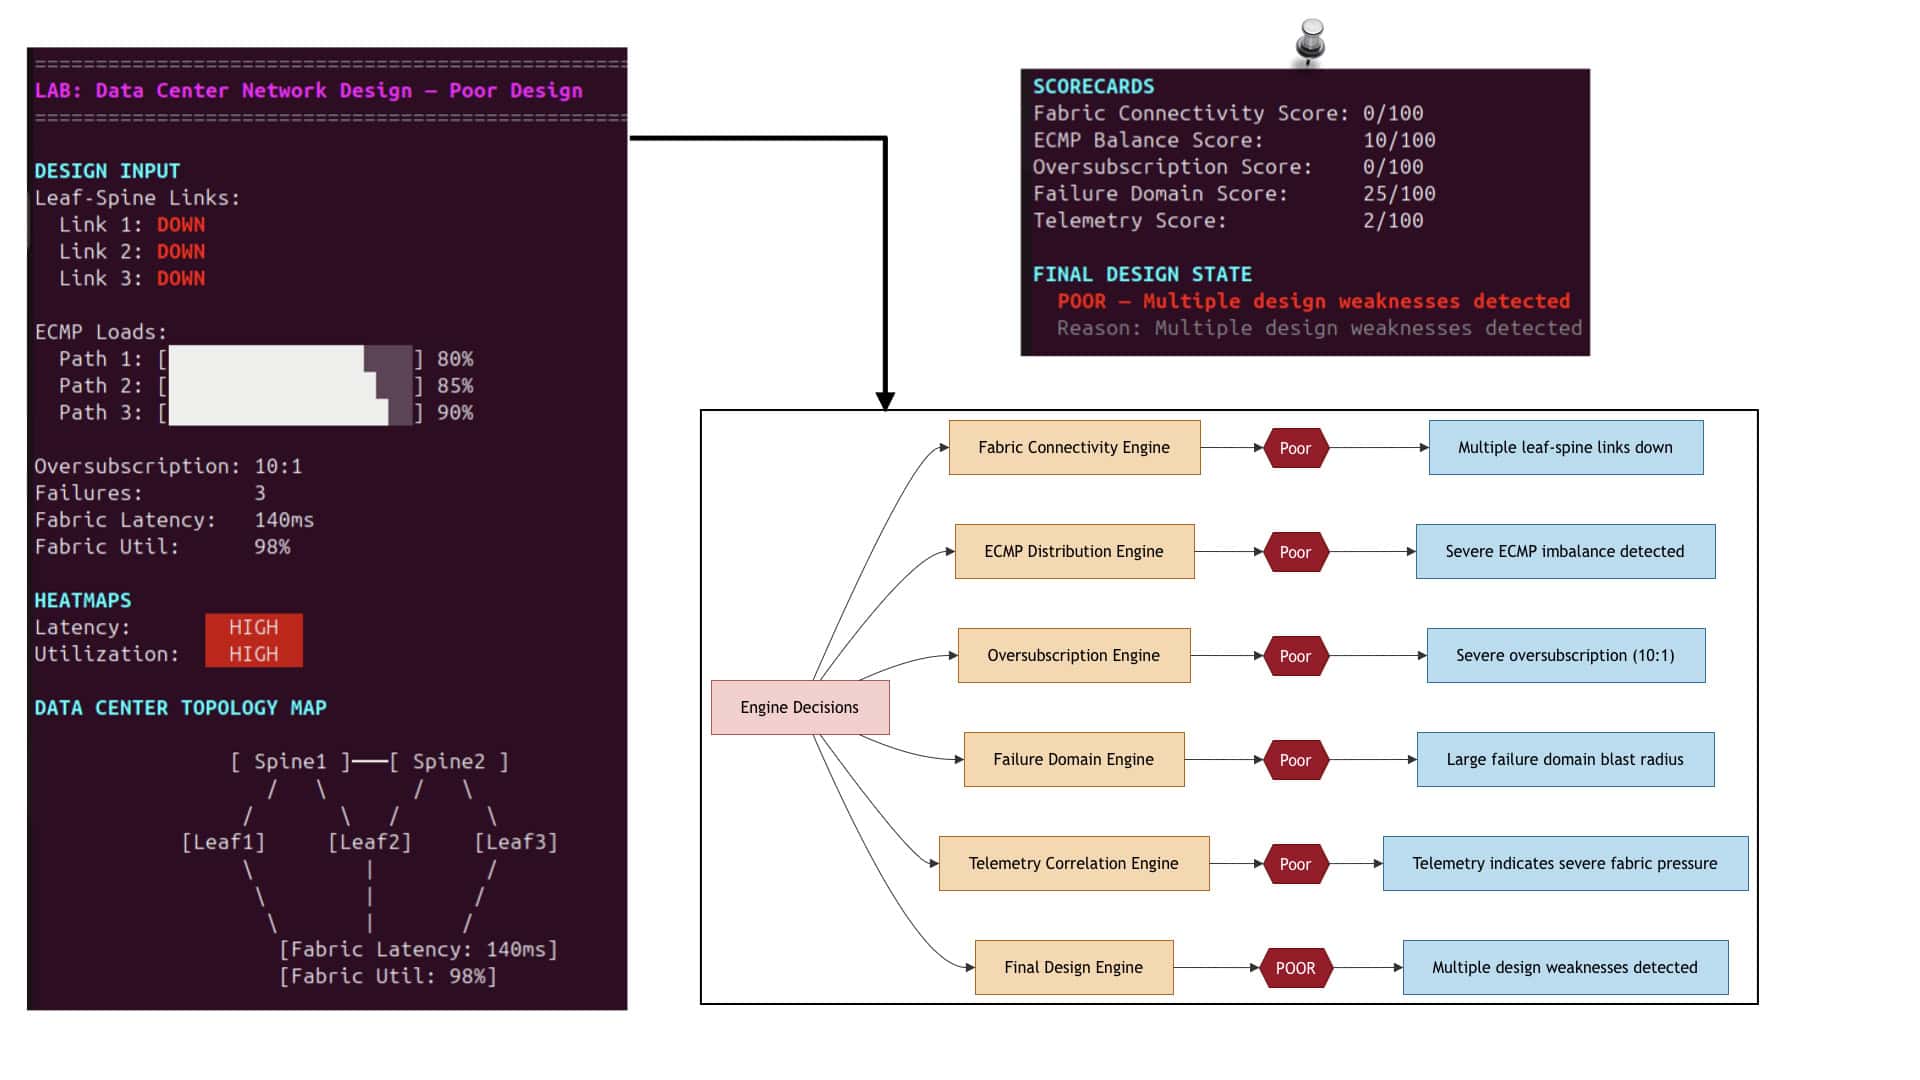Select the Final Design Engine node
The image size is (1920, 1080).
[x=1074, y=967]
